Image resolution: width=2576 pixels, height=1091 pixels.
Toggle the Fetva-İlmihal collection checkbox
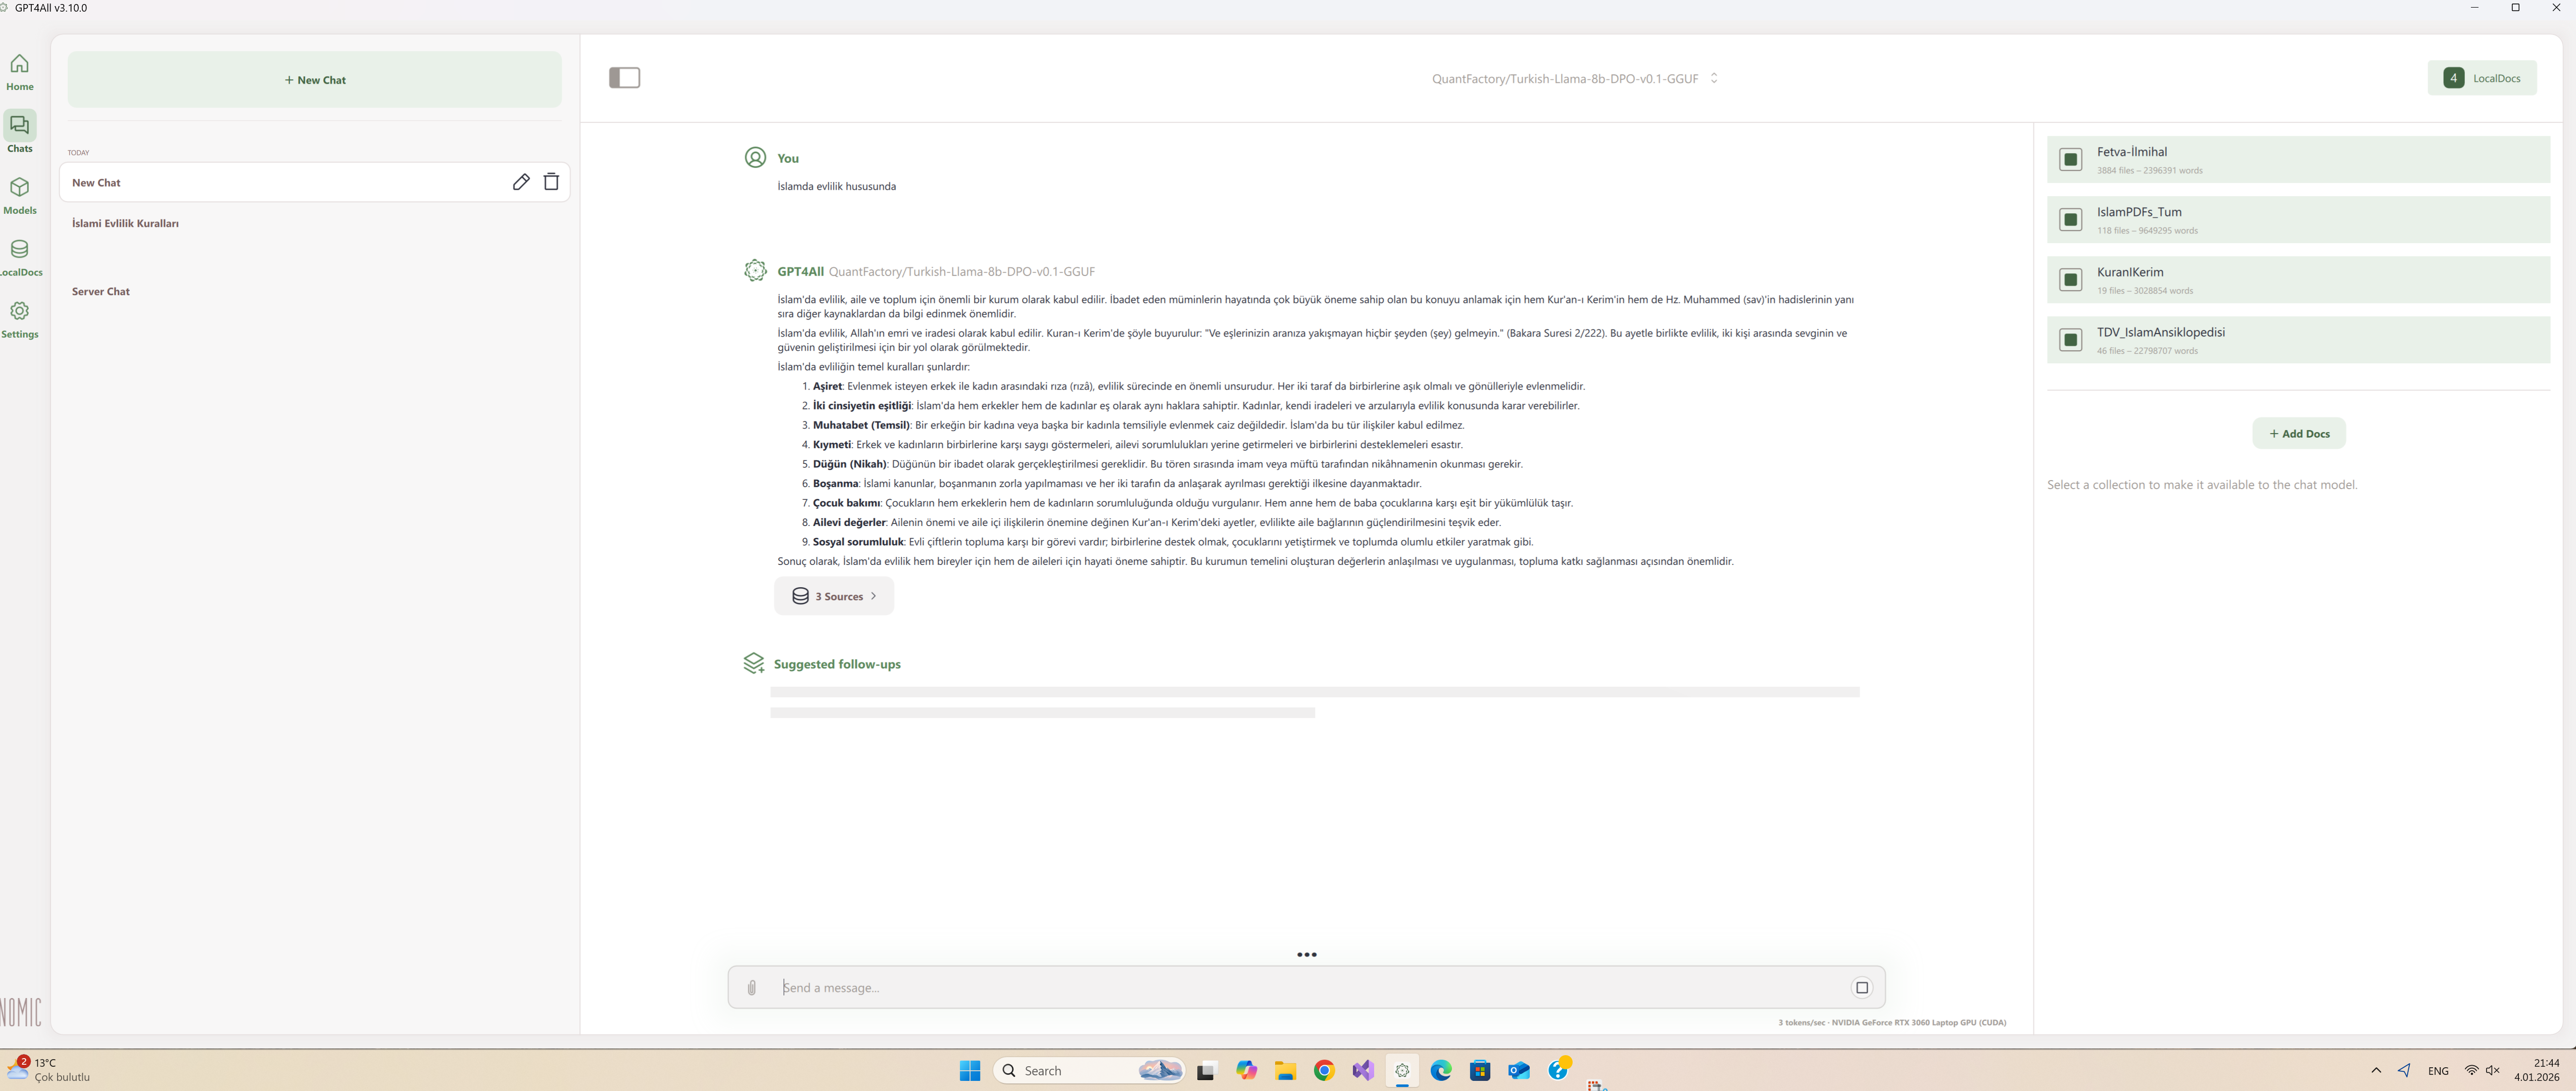coord(2071,159)
